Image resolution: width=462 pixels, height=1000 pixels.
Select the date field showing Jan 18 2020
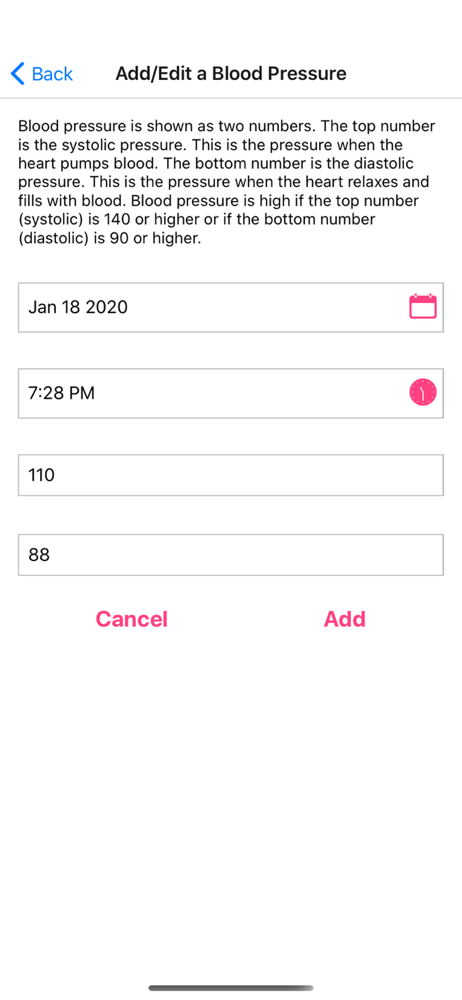point(231,307)
